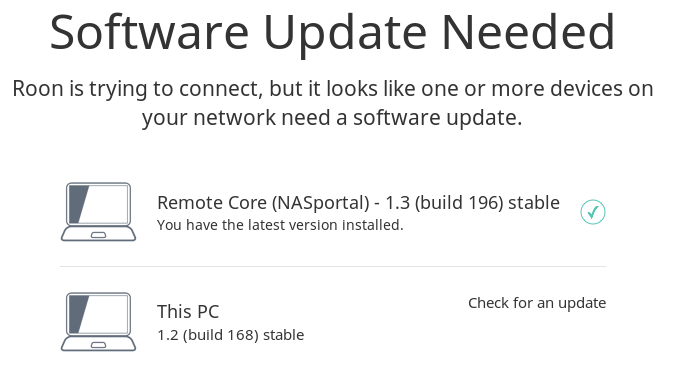
Task: Click "(build 196)" in the Remote Core row
Action: tap(459, 203)
